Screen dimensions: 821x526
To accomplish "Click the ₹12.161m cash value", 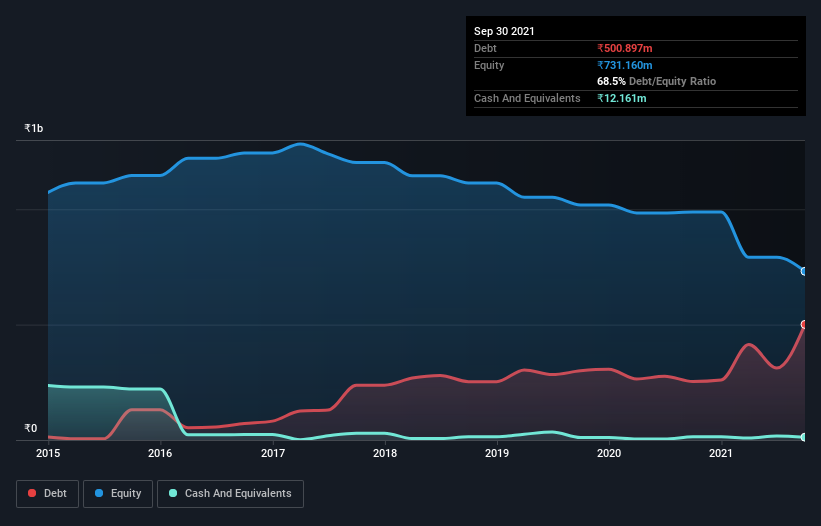I will 622,98.
